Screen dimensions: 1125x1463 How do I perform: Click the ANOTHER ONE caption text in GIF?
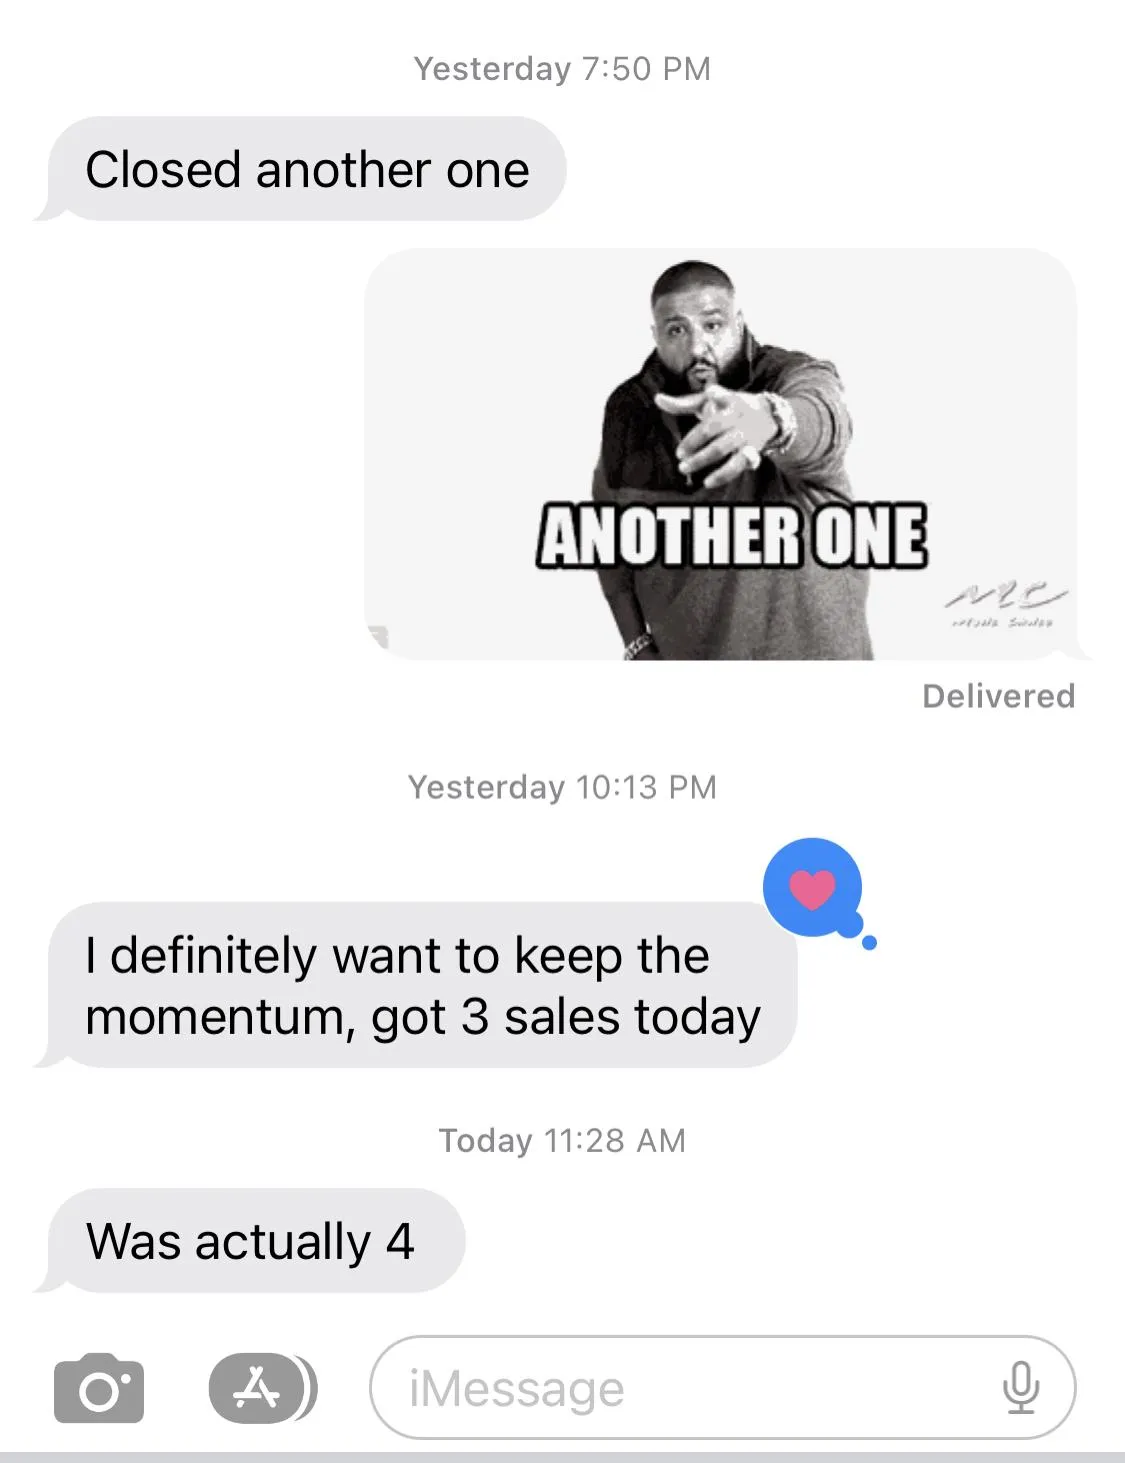731,536
